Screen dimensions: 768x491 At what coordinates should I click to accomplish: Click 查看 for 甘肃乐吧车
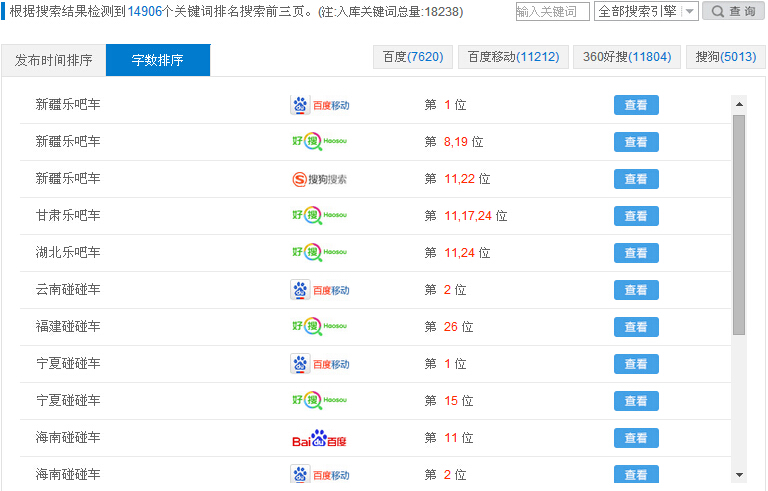(x=636, y=216)
